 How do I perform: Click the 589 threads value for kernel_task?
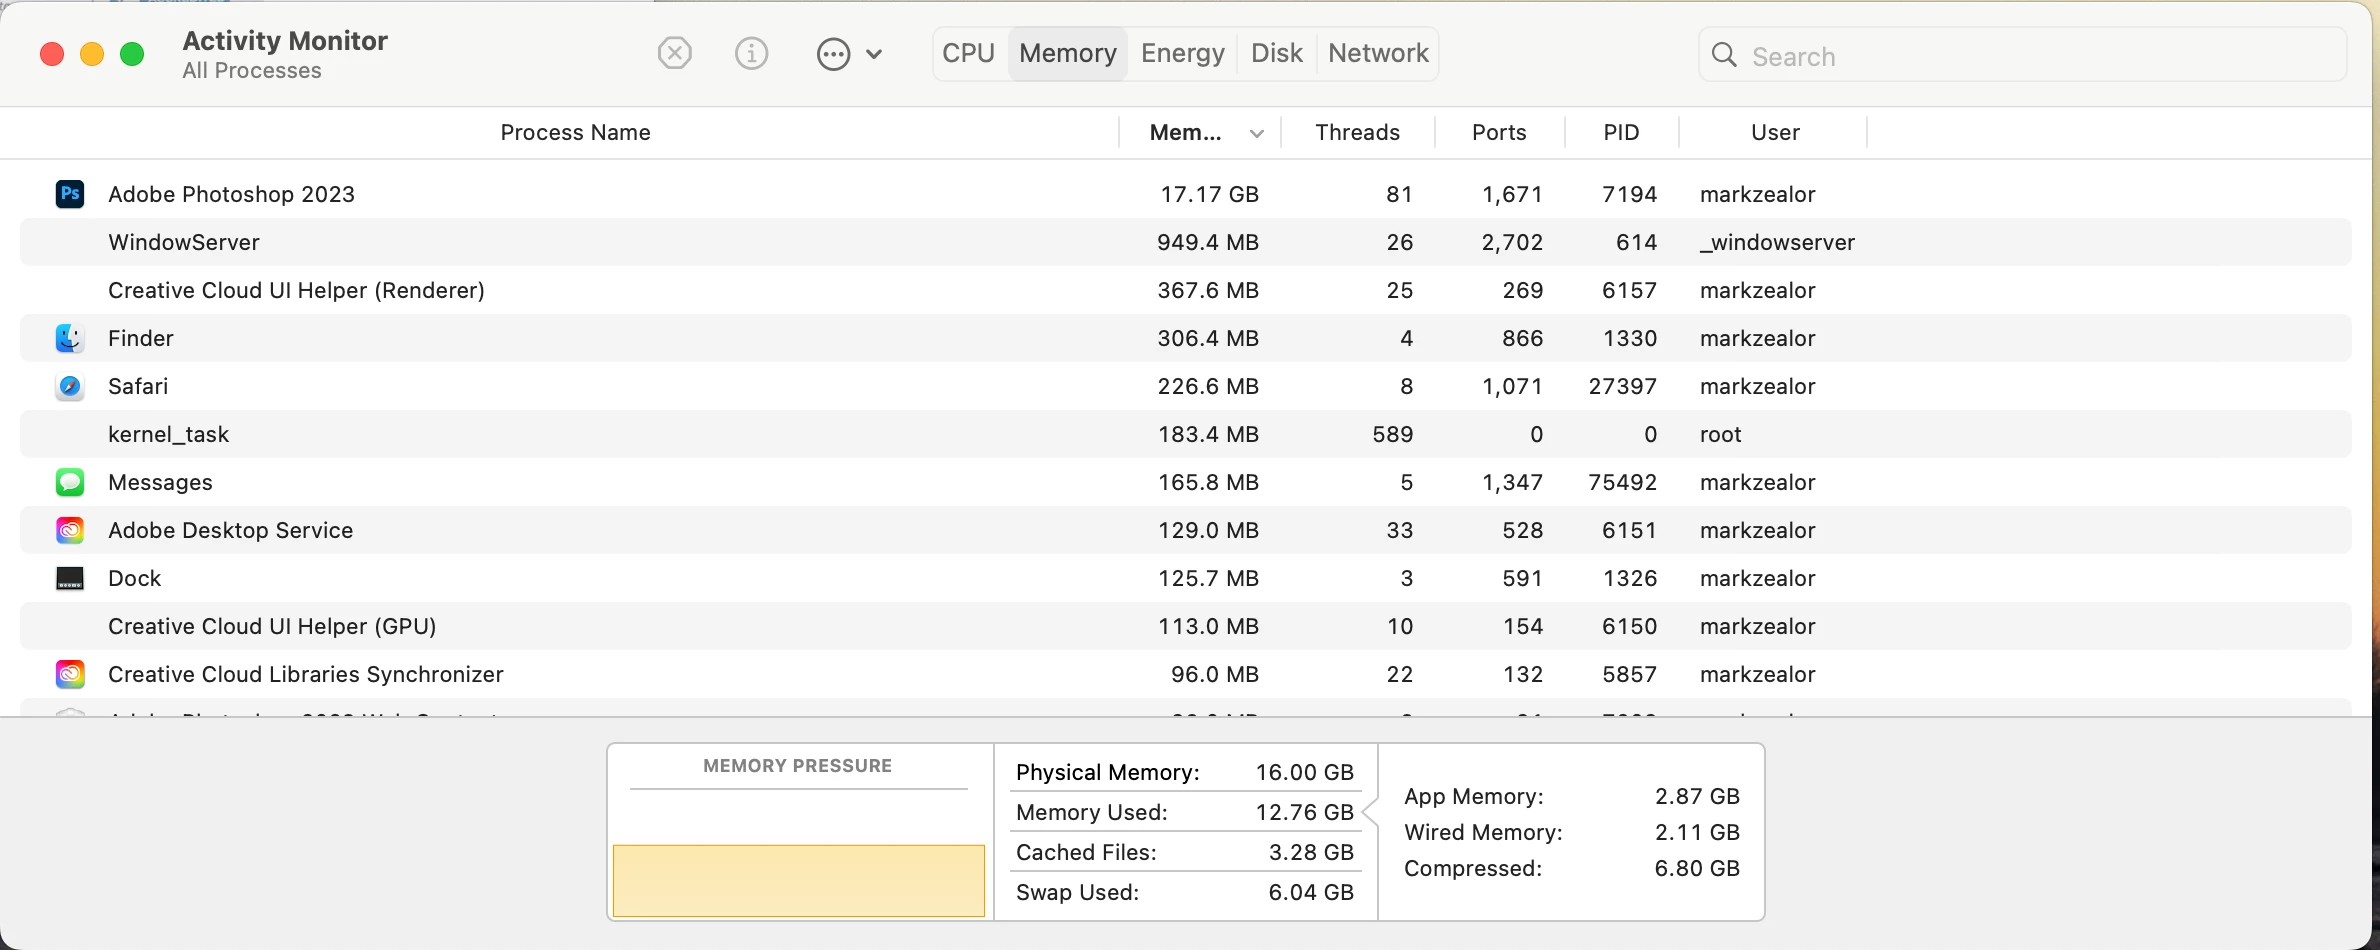[x=1392, y=434]
